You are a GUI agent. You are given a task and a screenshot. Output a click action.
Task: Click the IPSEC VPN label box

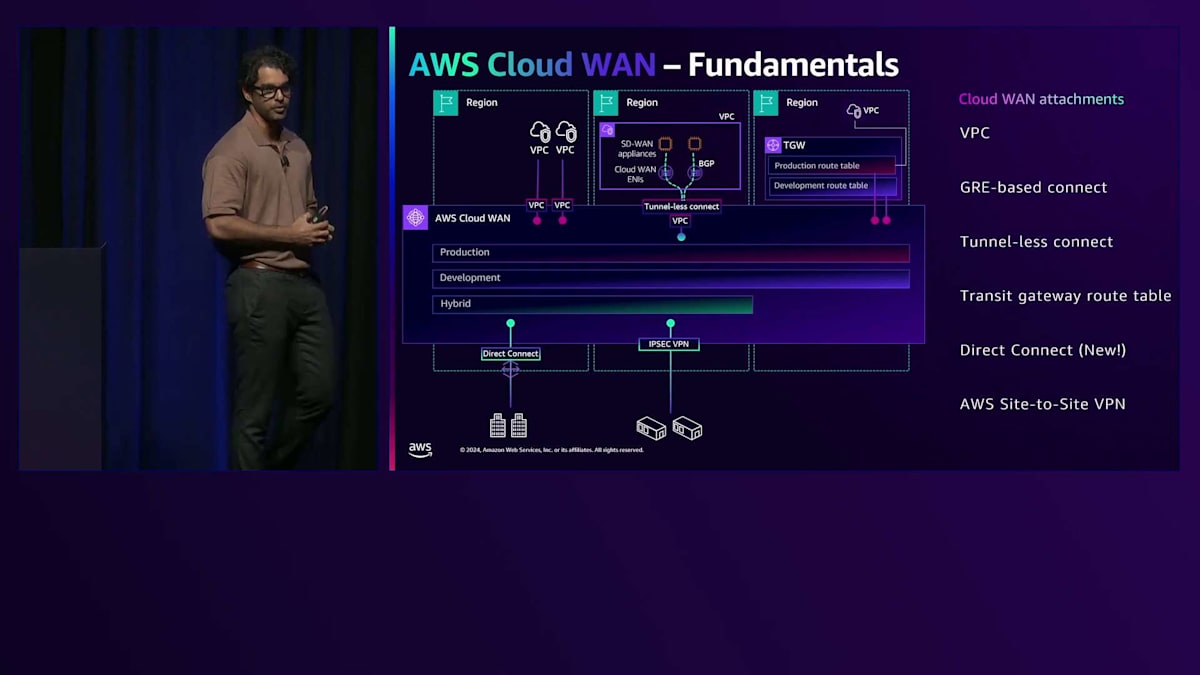[670, 344]
